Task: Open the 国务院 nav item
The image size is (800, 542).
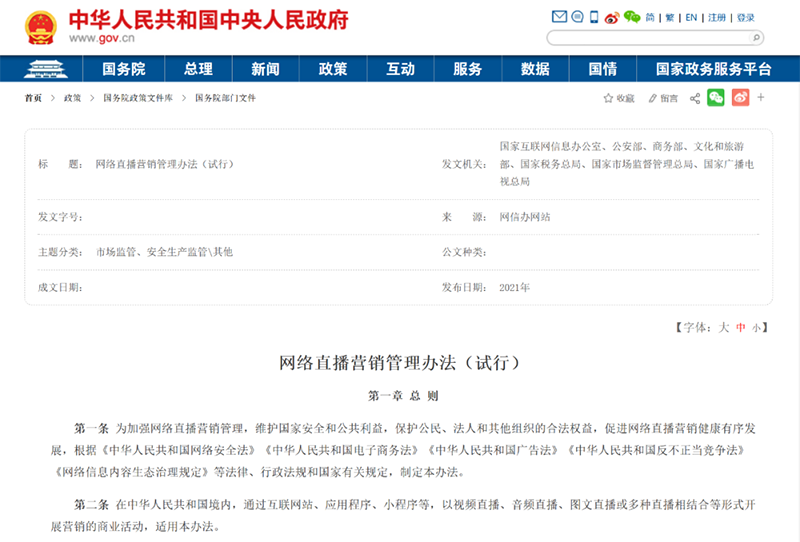Action: pyautogui.click(x=123, y=69)
